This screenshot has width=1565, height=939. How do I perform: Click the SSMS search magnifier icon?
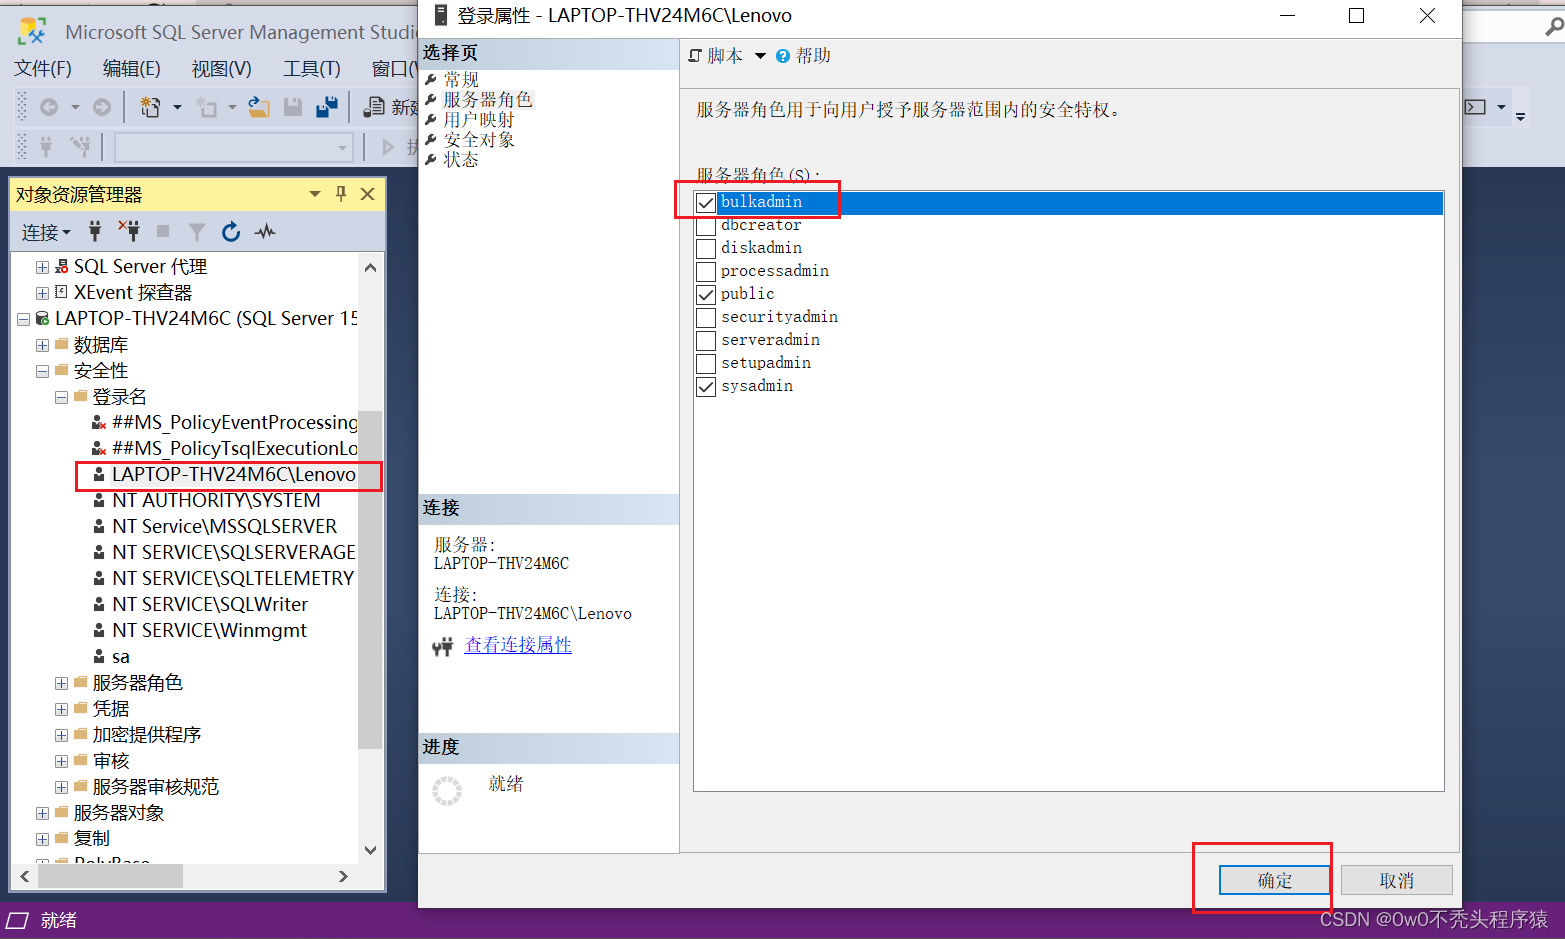pos(1553,28)
